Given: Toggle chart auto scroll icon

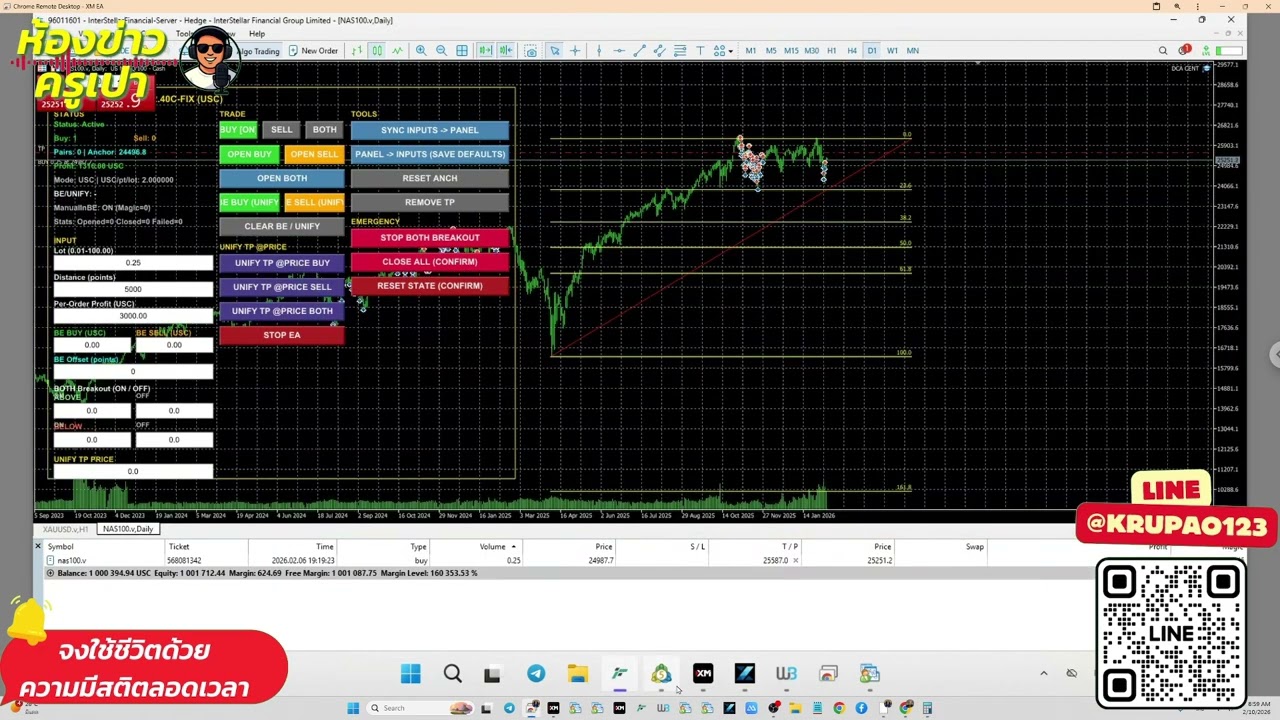Looking at the screenshot, I should coord(485,51).
